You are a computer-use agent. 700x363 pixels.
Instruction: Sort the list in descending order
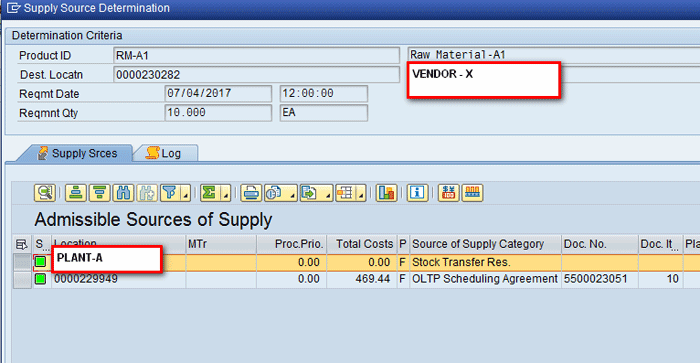click(100, 193)
